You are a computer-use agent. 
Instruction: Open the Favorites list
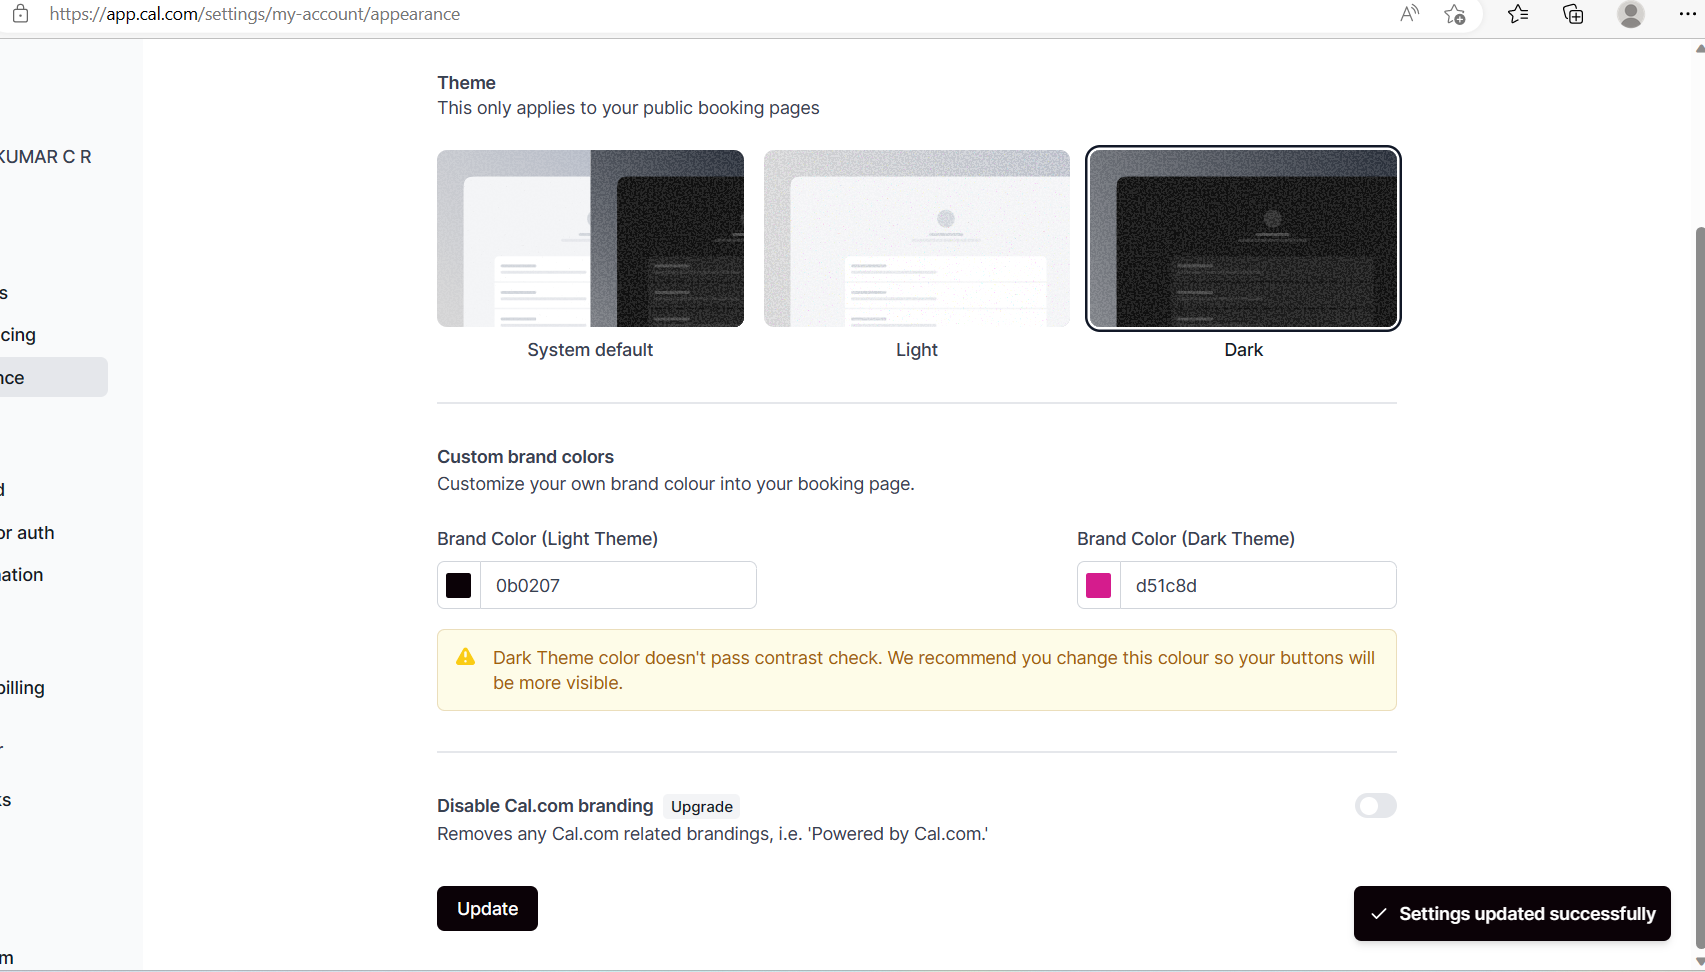pos(1517,14)
